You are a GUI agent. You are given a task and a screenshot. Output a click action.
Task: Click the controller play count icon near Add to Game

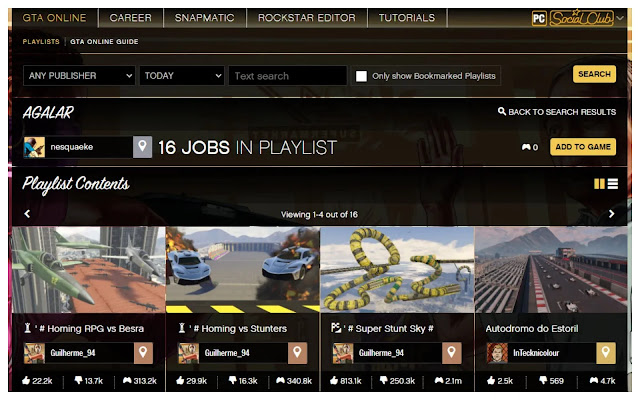coord(526,147)
